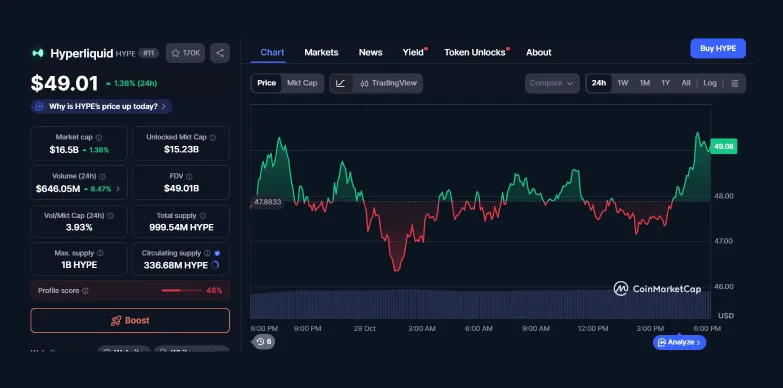Screen dimensions: 783x388
Task: Click info icon next to Circulating supply
Action: tap(207, 253)
